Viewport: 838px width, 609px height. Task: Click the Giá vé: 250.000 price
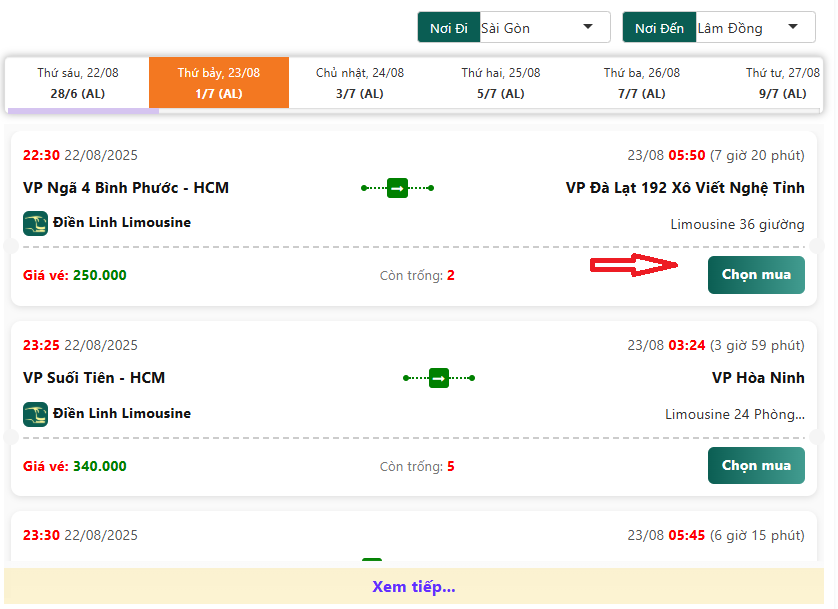[x=74, y=275]
